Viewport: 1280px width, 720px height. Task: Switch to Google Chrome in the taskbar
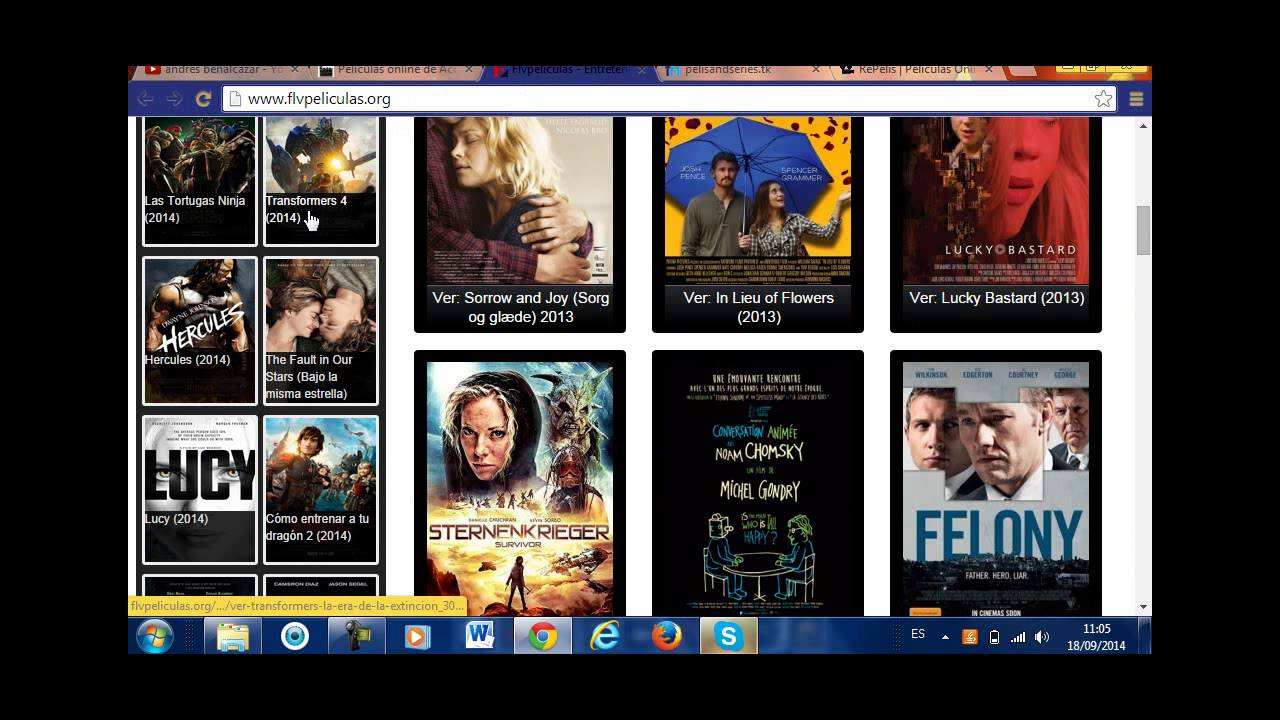[543, 636]
